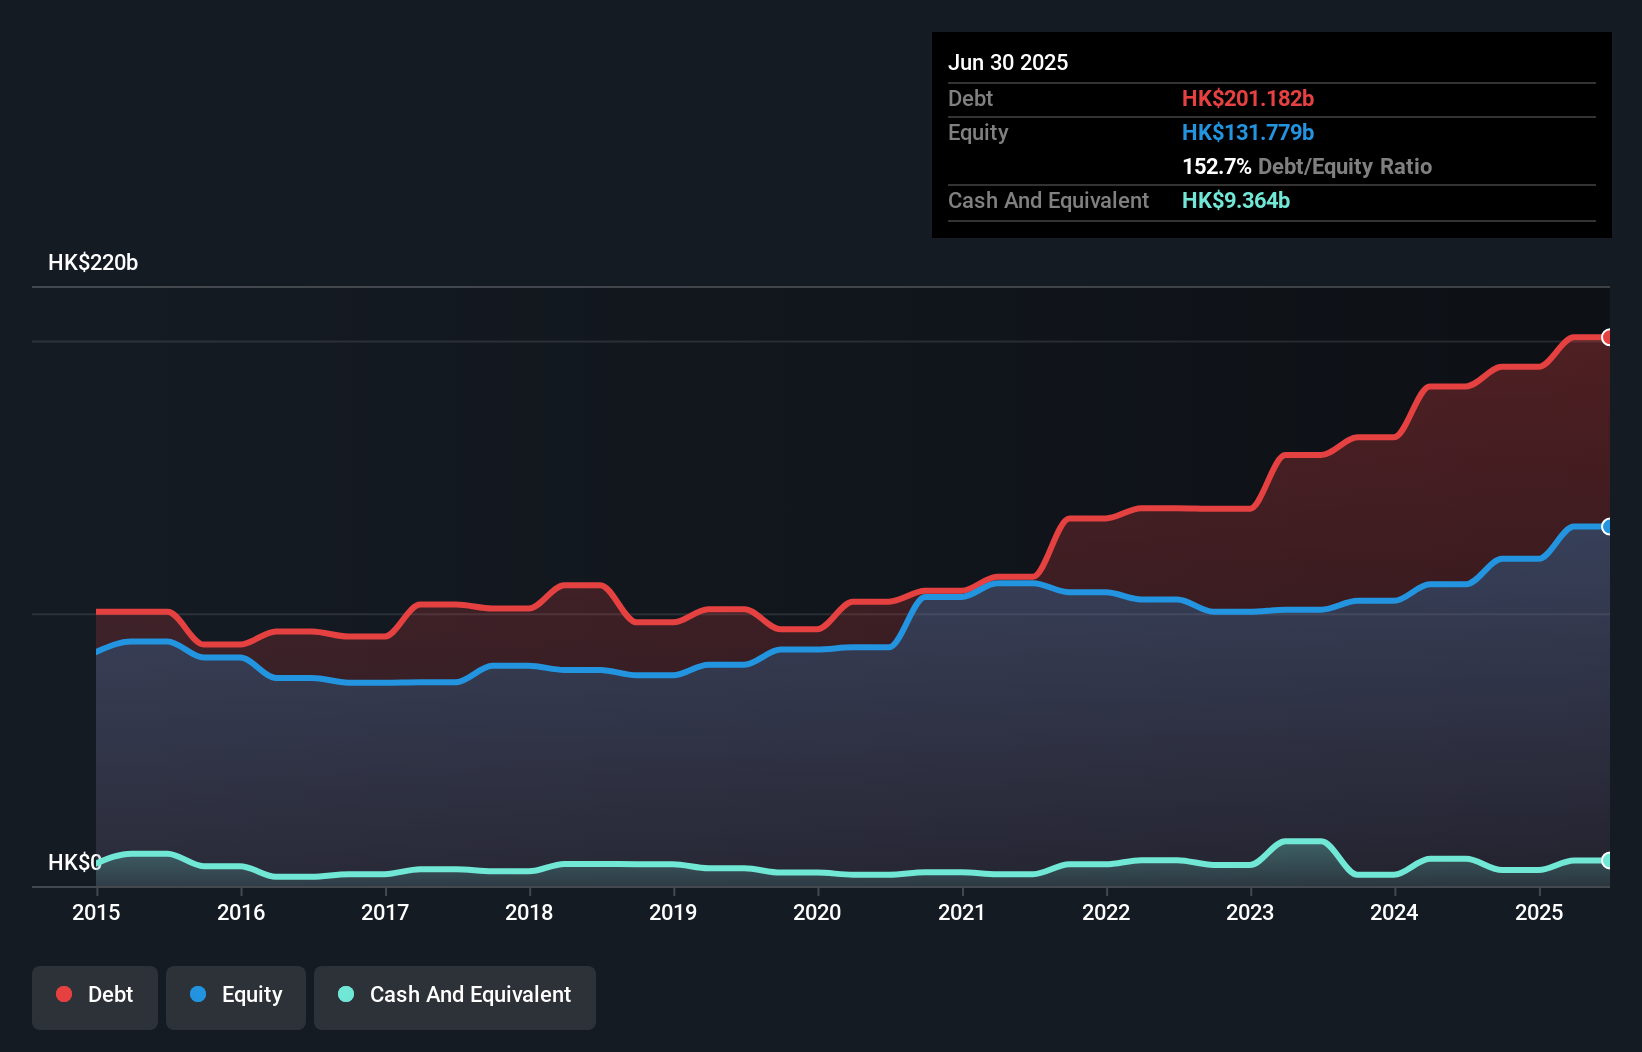Click the 152.7% Debt/Equity Ratio text
Image resolution: width=1642 pixels, height=1052 pixels.
[x=1307, y=166]
